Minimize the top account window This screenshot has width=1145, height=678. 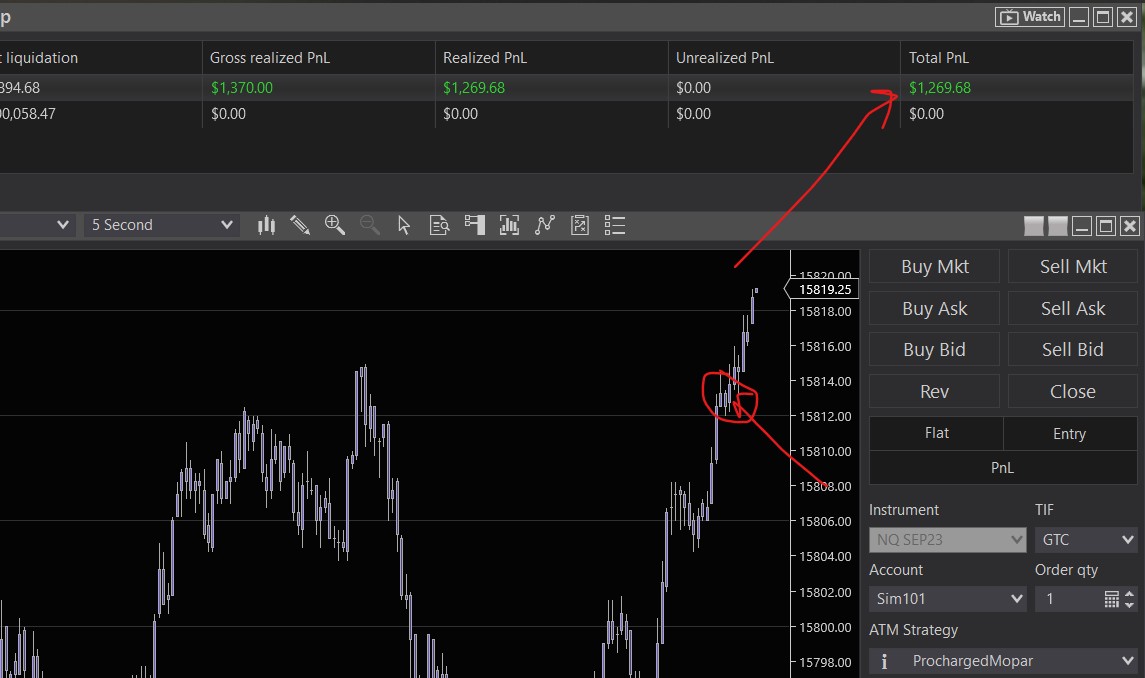tap(1079, 17)
